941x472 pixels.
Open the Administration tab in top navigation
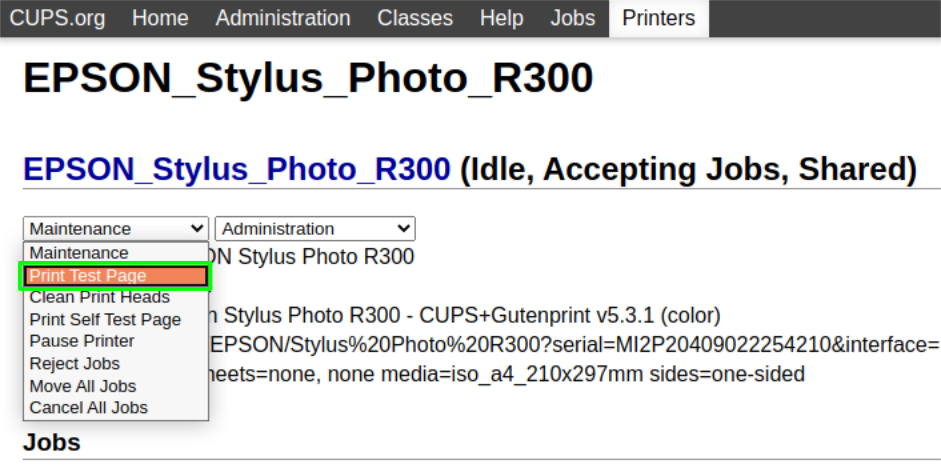(283, 18)
